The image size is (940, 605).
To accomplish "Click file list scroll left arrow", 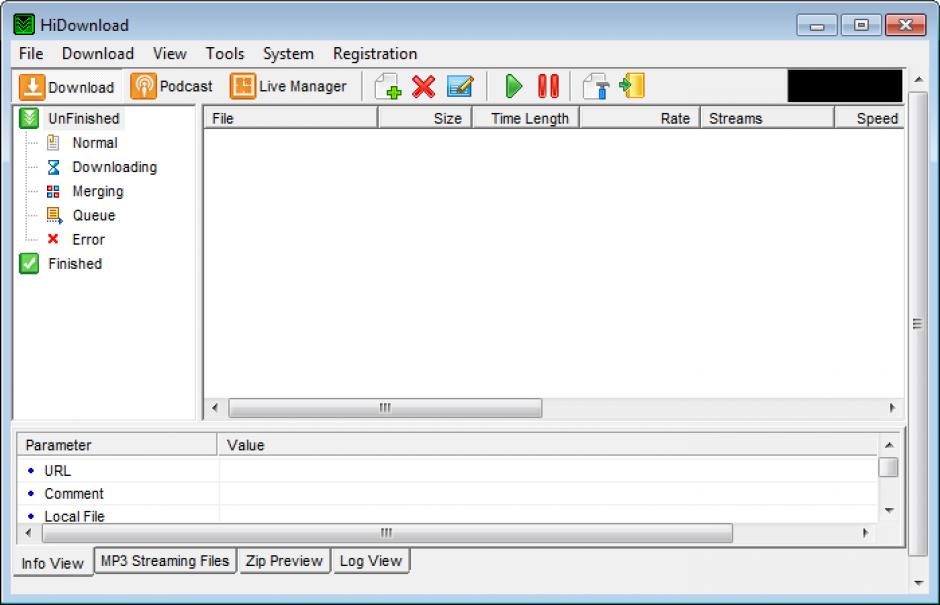I will tap(215, 408).
